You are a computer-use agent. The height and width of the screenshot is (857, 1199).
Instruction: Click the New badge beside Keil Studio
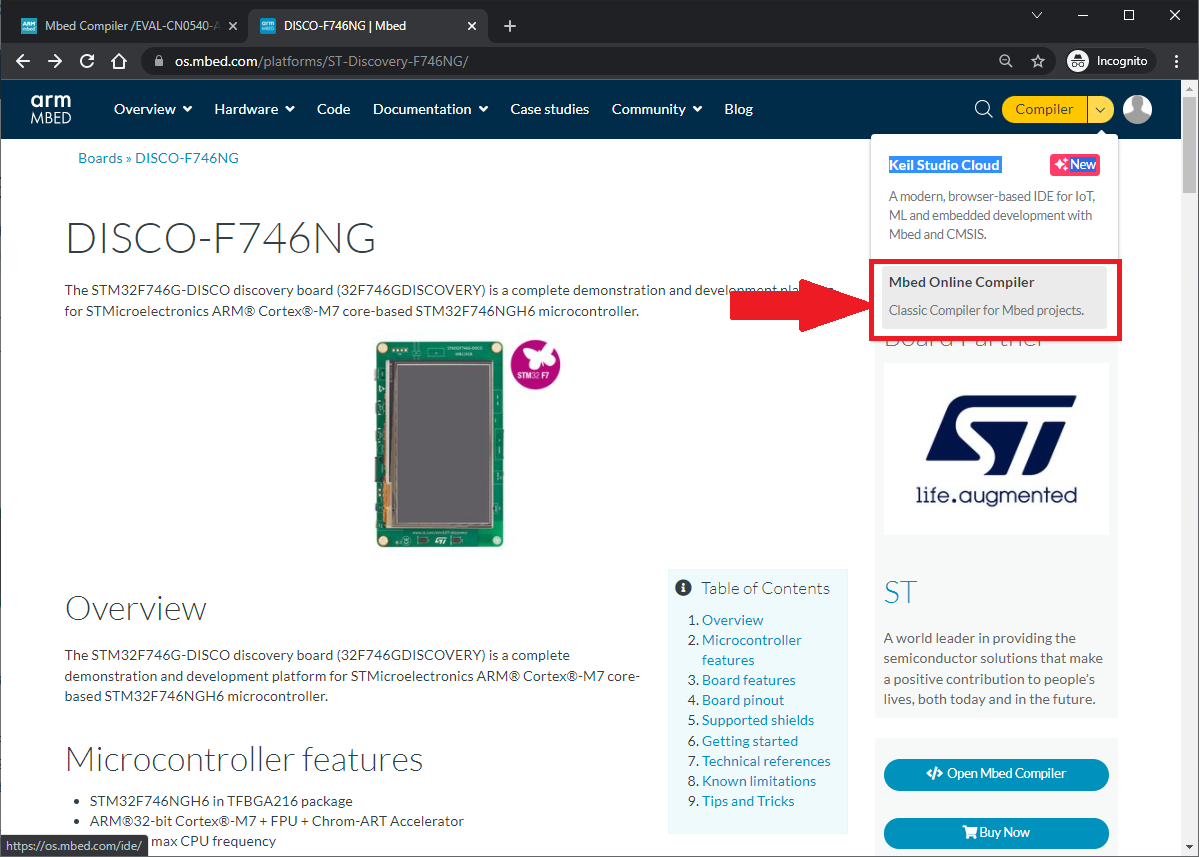(1074, 164)
